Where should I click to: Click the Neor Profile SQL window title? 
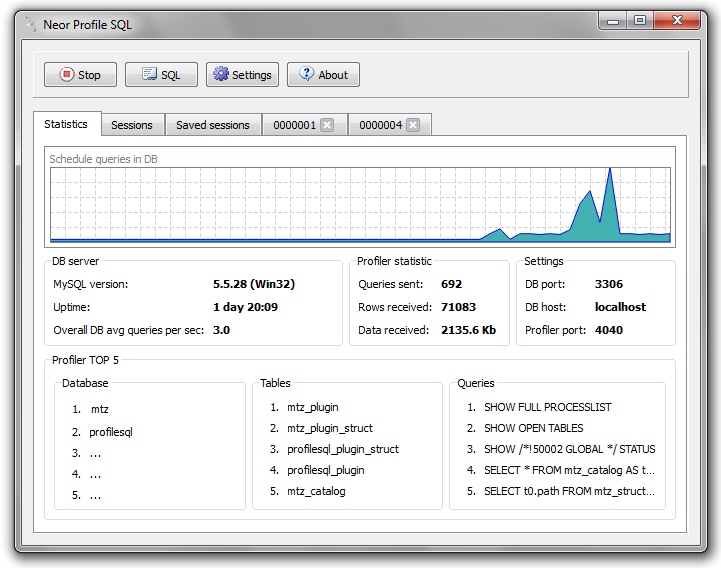[87, 24]
